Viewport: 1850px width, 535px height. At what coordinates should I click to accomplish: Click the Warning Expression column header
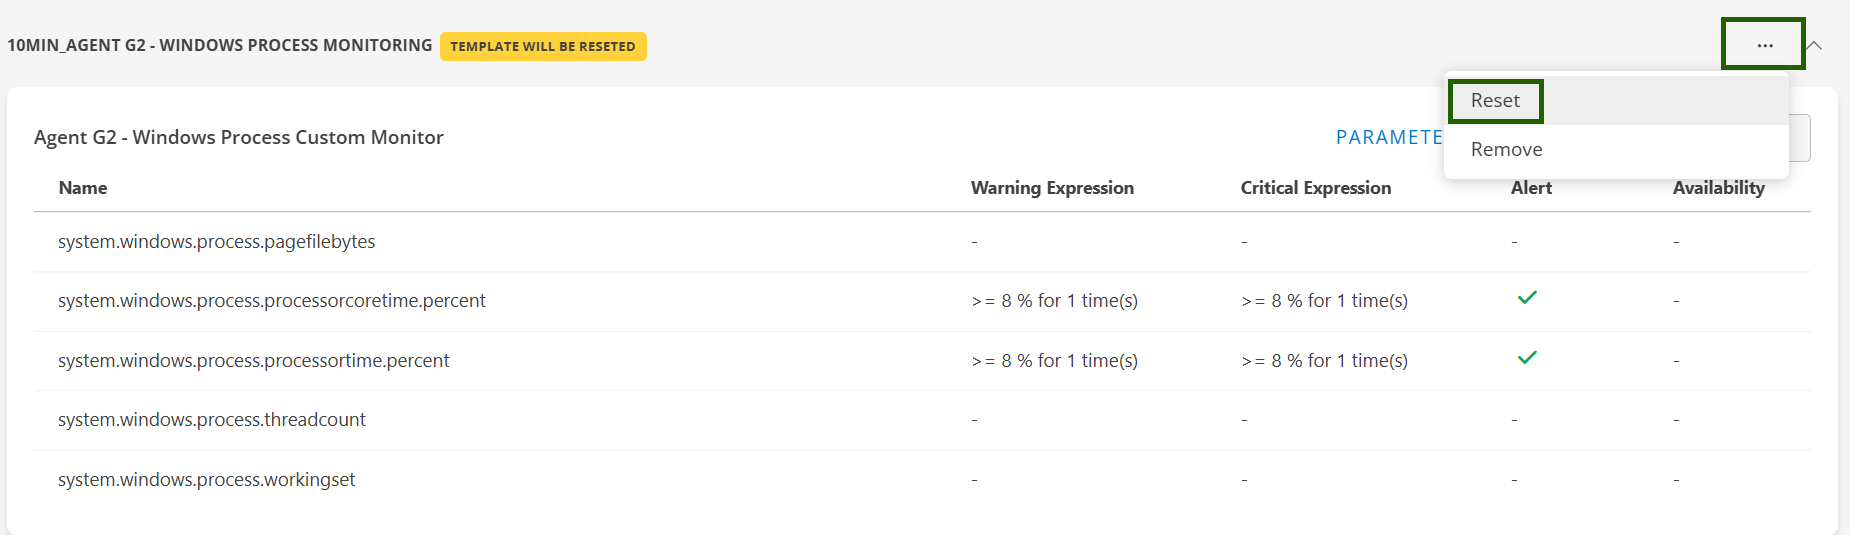1052,188
